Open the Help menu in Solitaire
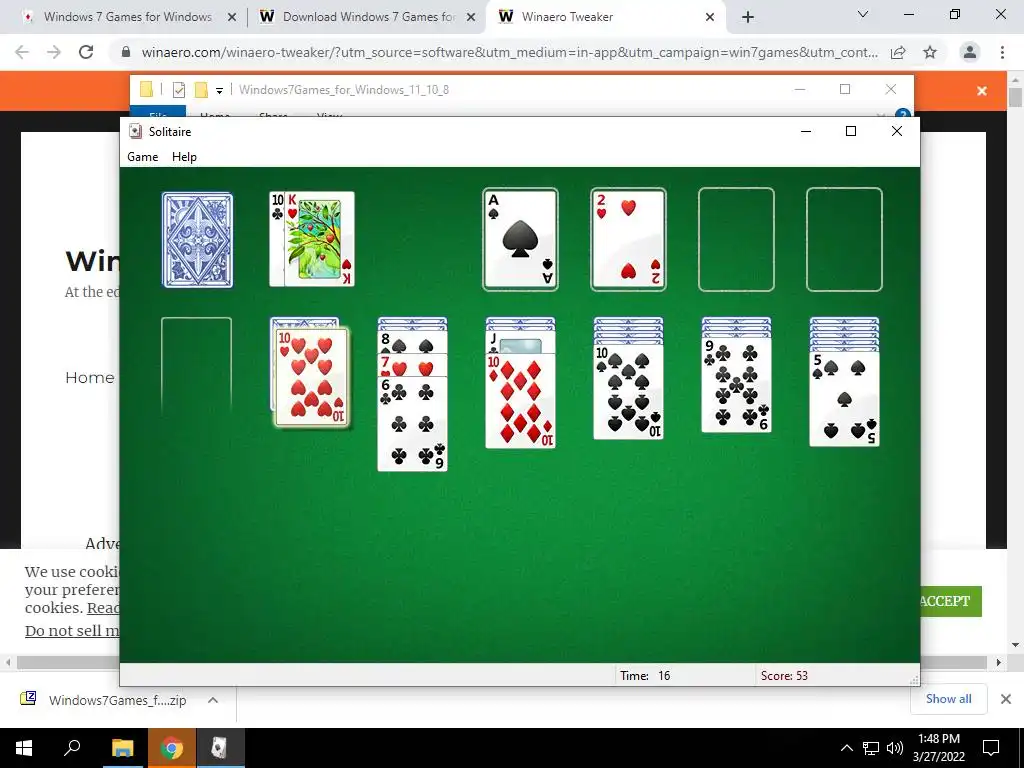 [x=184, y=157]
